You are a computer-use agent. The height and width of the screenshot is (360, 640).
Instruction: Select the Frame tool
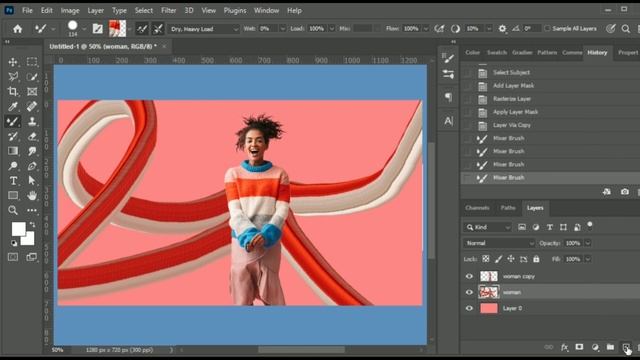coord(32,91)
